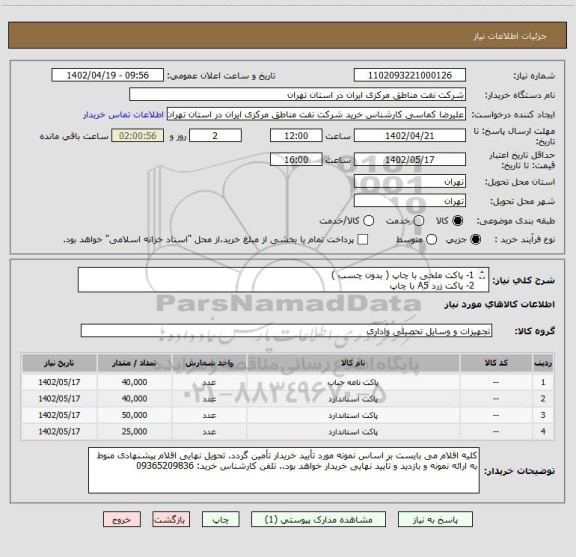Click the validity time field 16:00
This screenshot has height=557, width=576.
[x=296, y=159]
